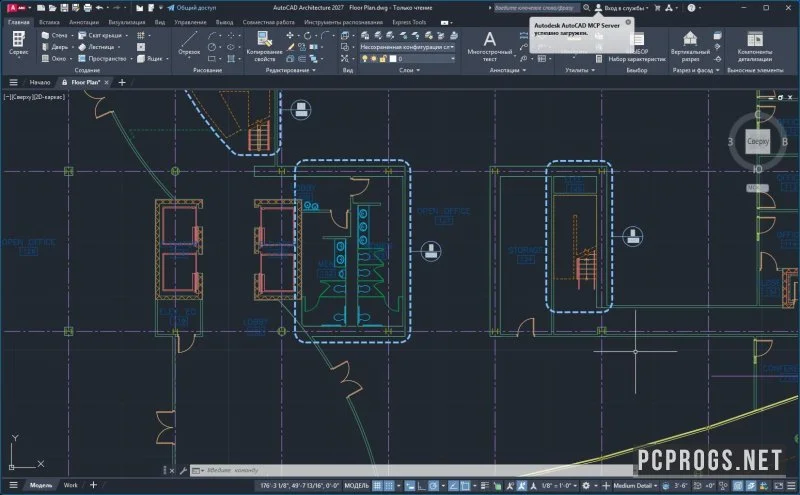The width and height of the screenshot is (800, 495).
Task: Click the help question mark icon
Action: [x=691, y=8]
